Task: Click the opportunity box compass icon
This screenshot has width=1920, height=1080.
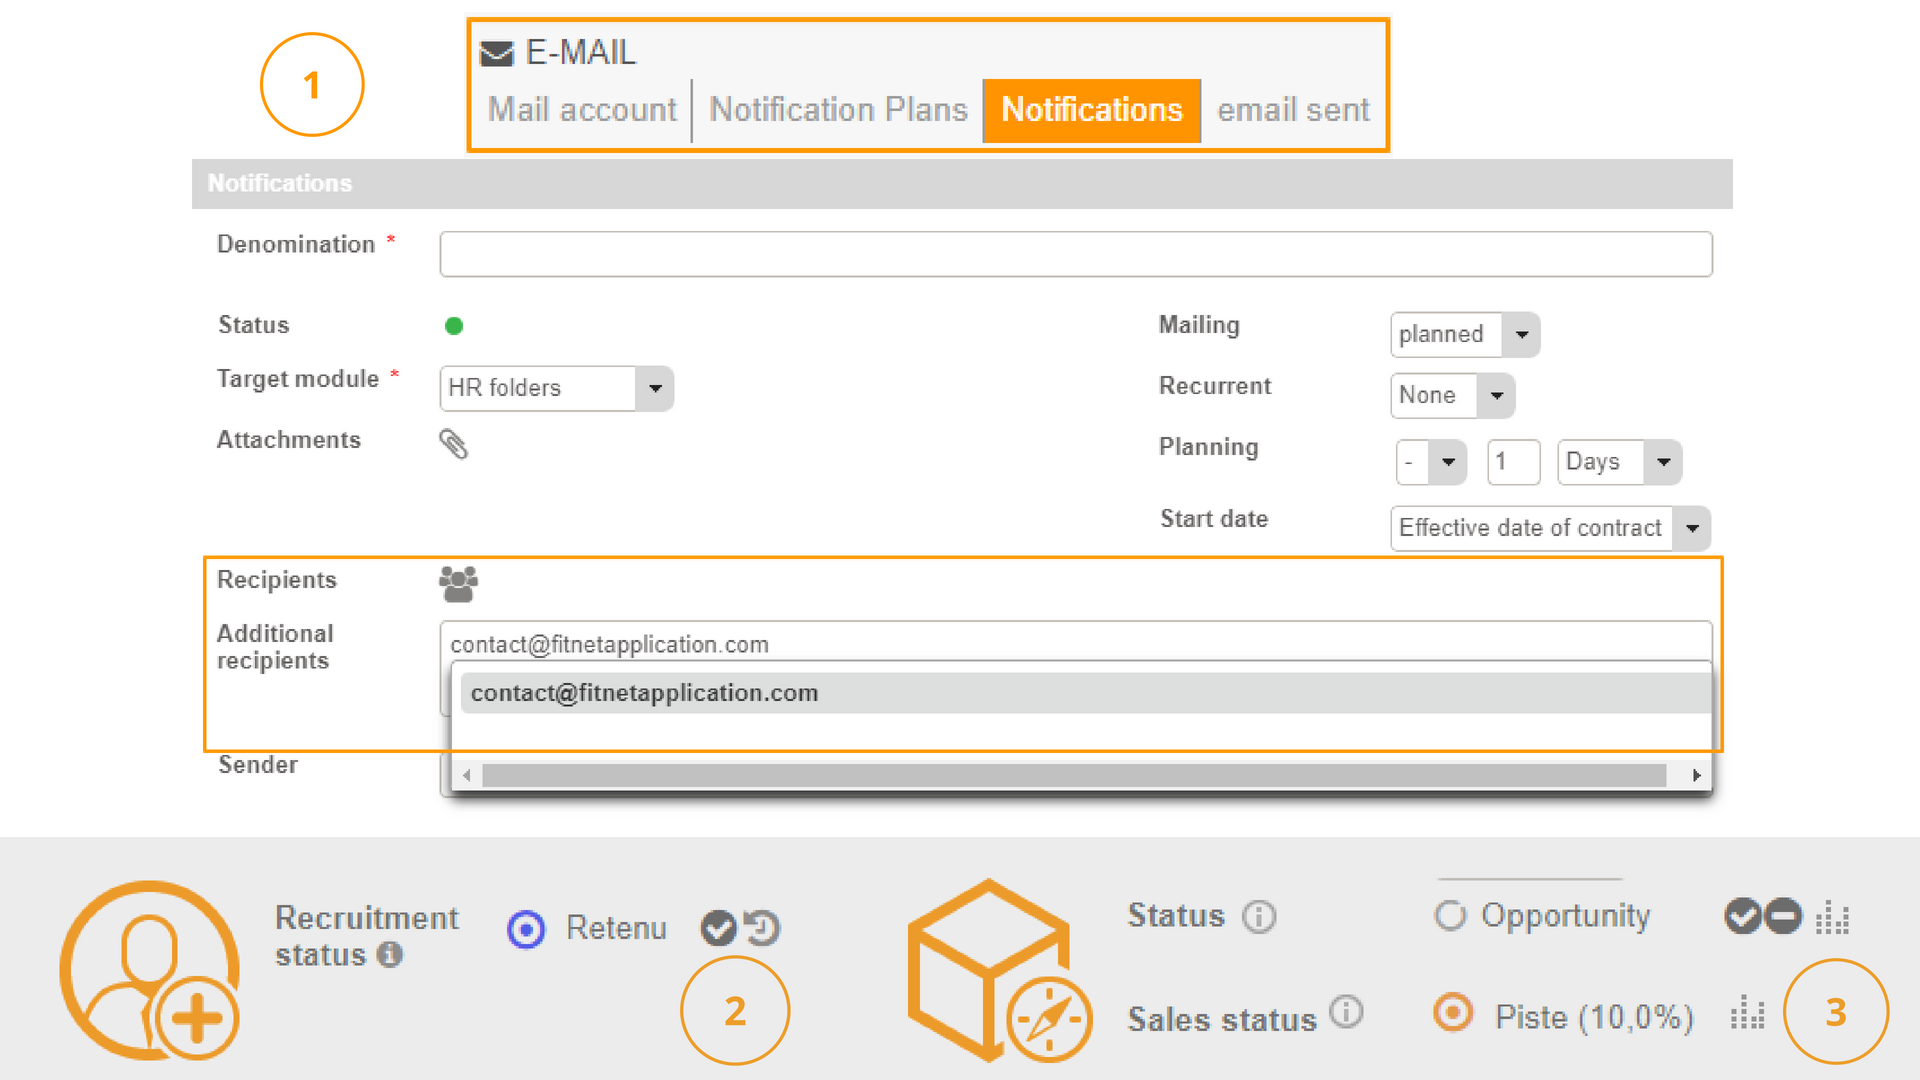Action: pyautogui.click(x=995, y=970)
